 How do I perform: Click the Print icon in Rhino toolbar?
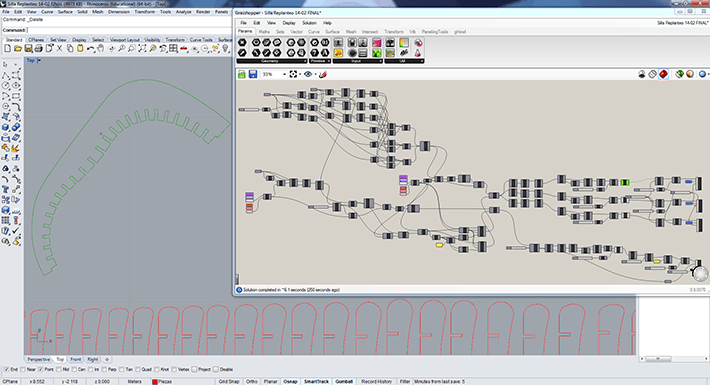tap(38, 48)
